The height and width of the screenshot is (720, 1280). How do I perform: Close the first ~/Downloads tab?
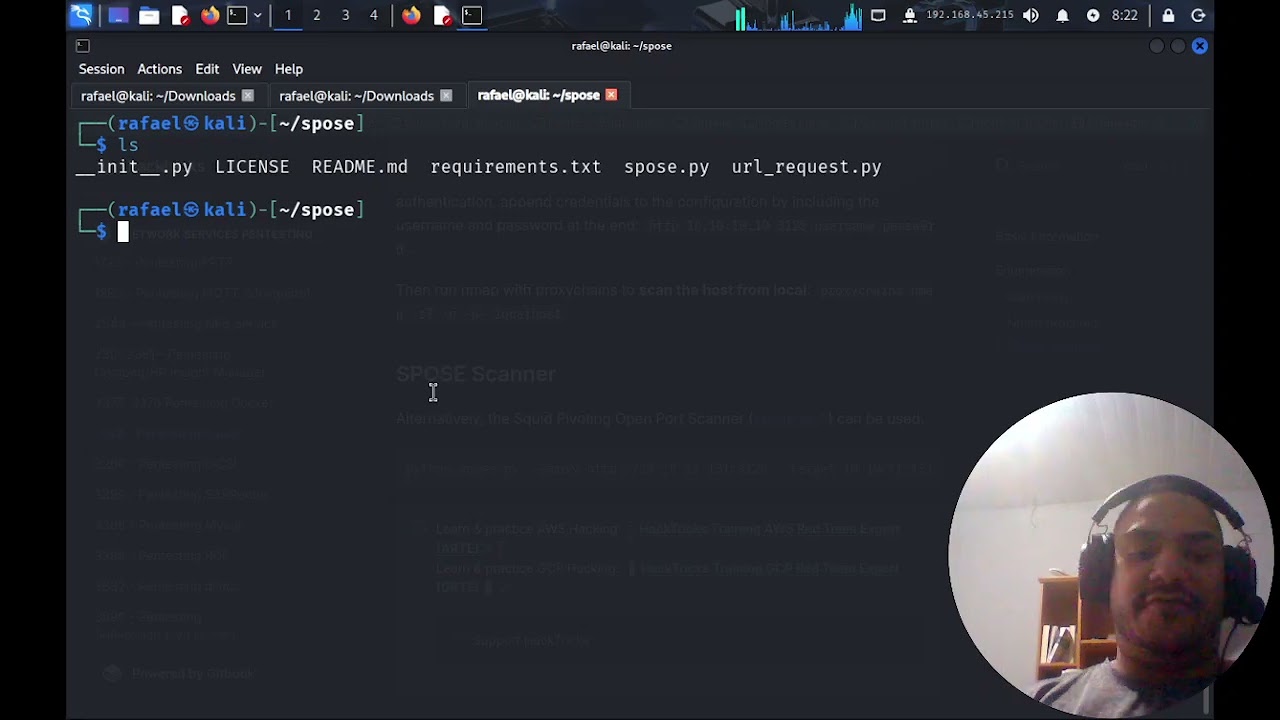pos(248,96)
